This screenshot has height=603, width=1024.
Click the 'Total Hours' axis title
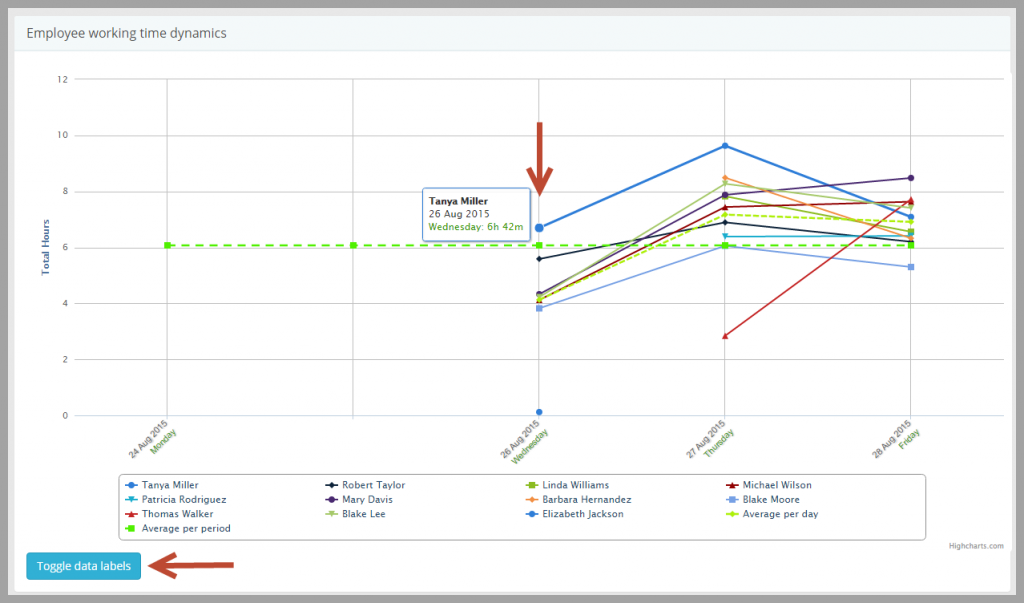(46, 247)
